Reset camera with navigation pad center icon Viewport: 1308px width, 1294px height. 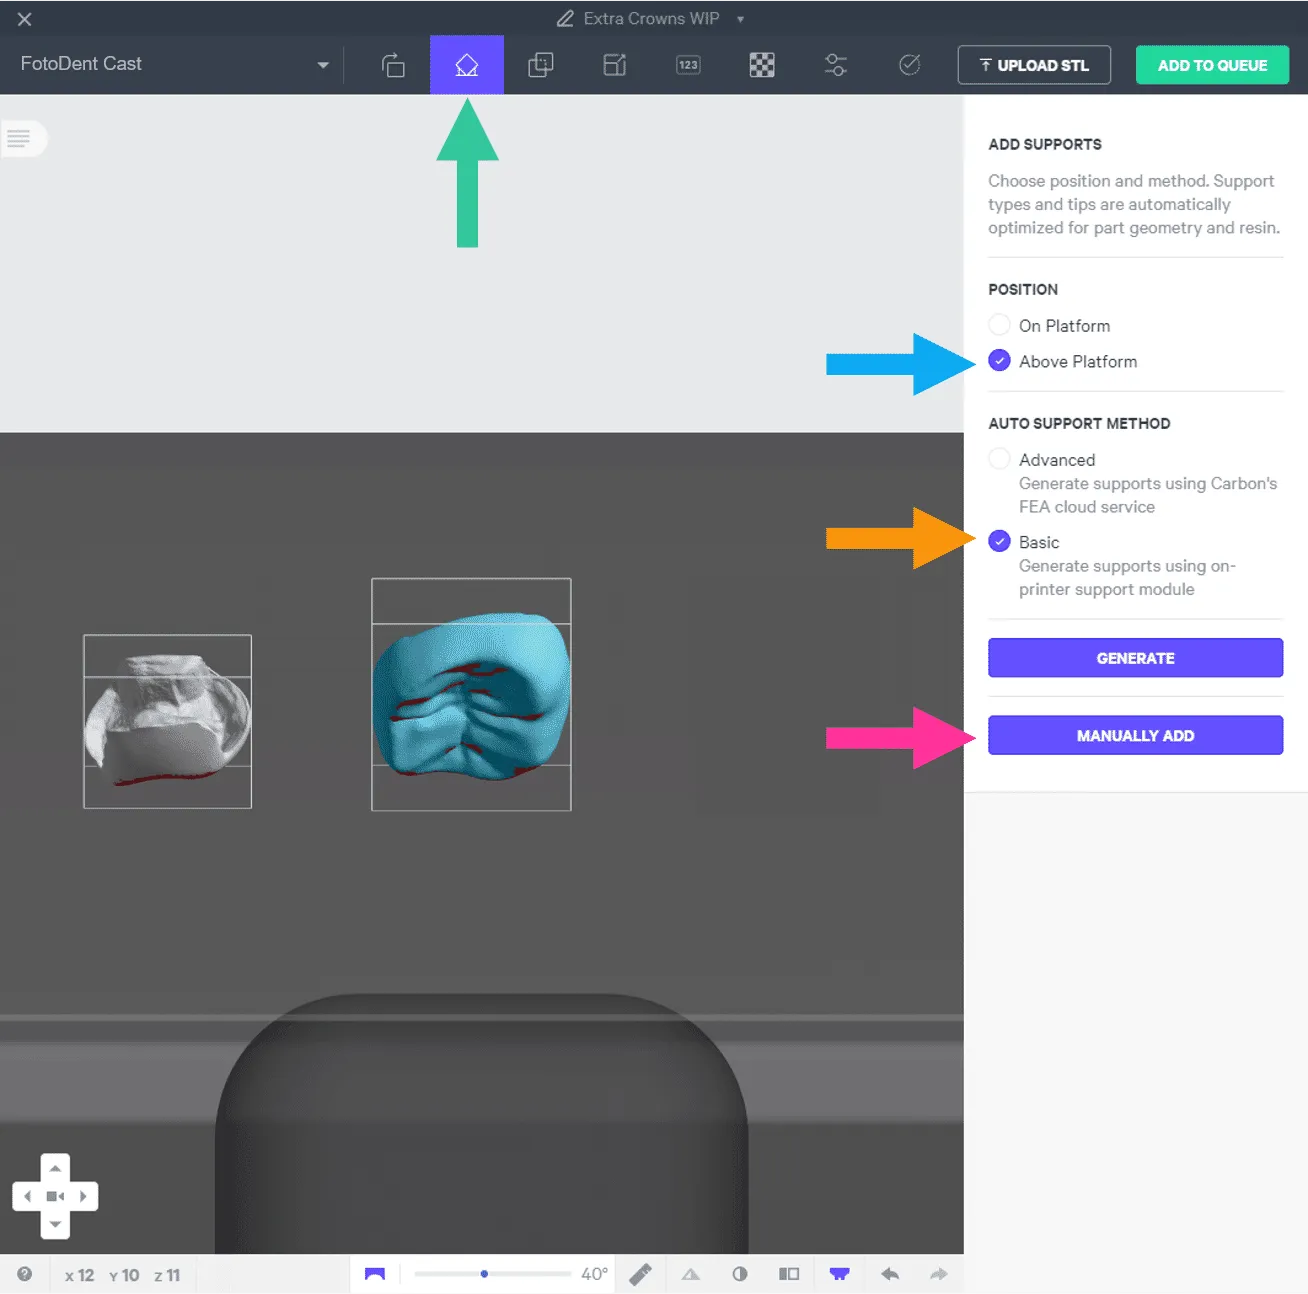[55, 1196]
